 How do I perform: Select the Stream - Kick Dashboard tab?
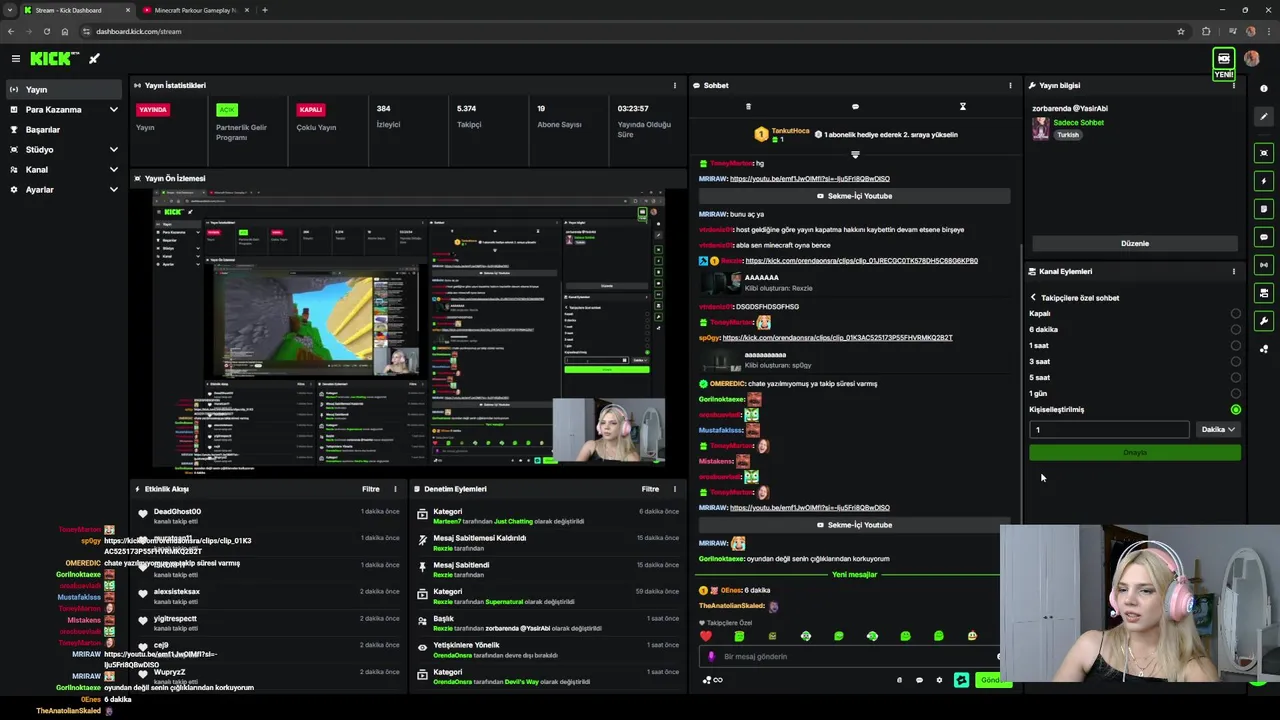click(76, 10)
